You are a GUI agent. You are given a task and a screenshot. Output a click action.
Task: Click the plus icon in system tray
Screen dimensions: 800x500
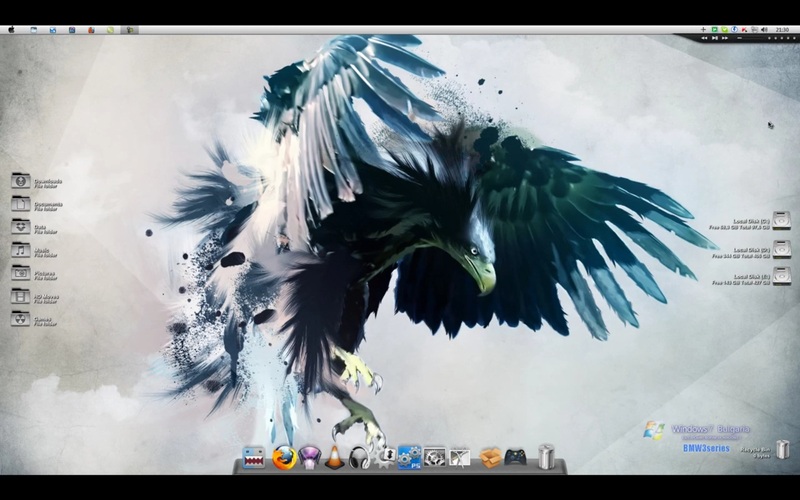tap(703, 30)
